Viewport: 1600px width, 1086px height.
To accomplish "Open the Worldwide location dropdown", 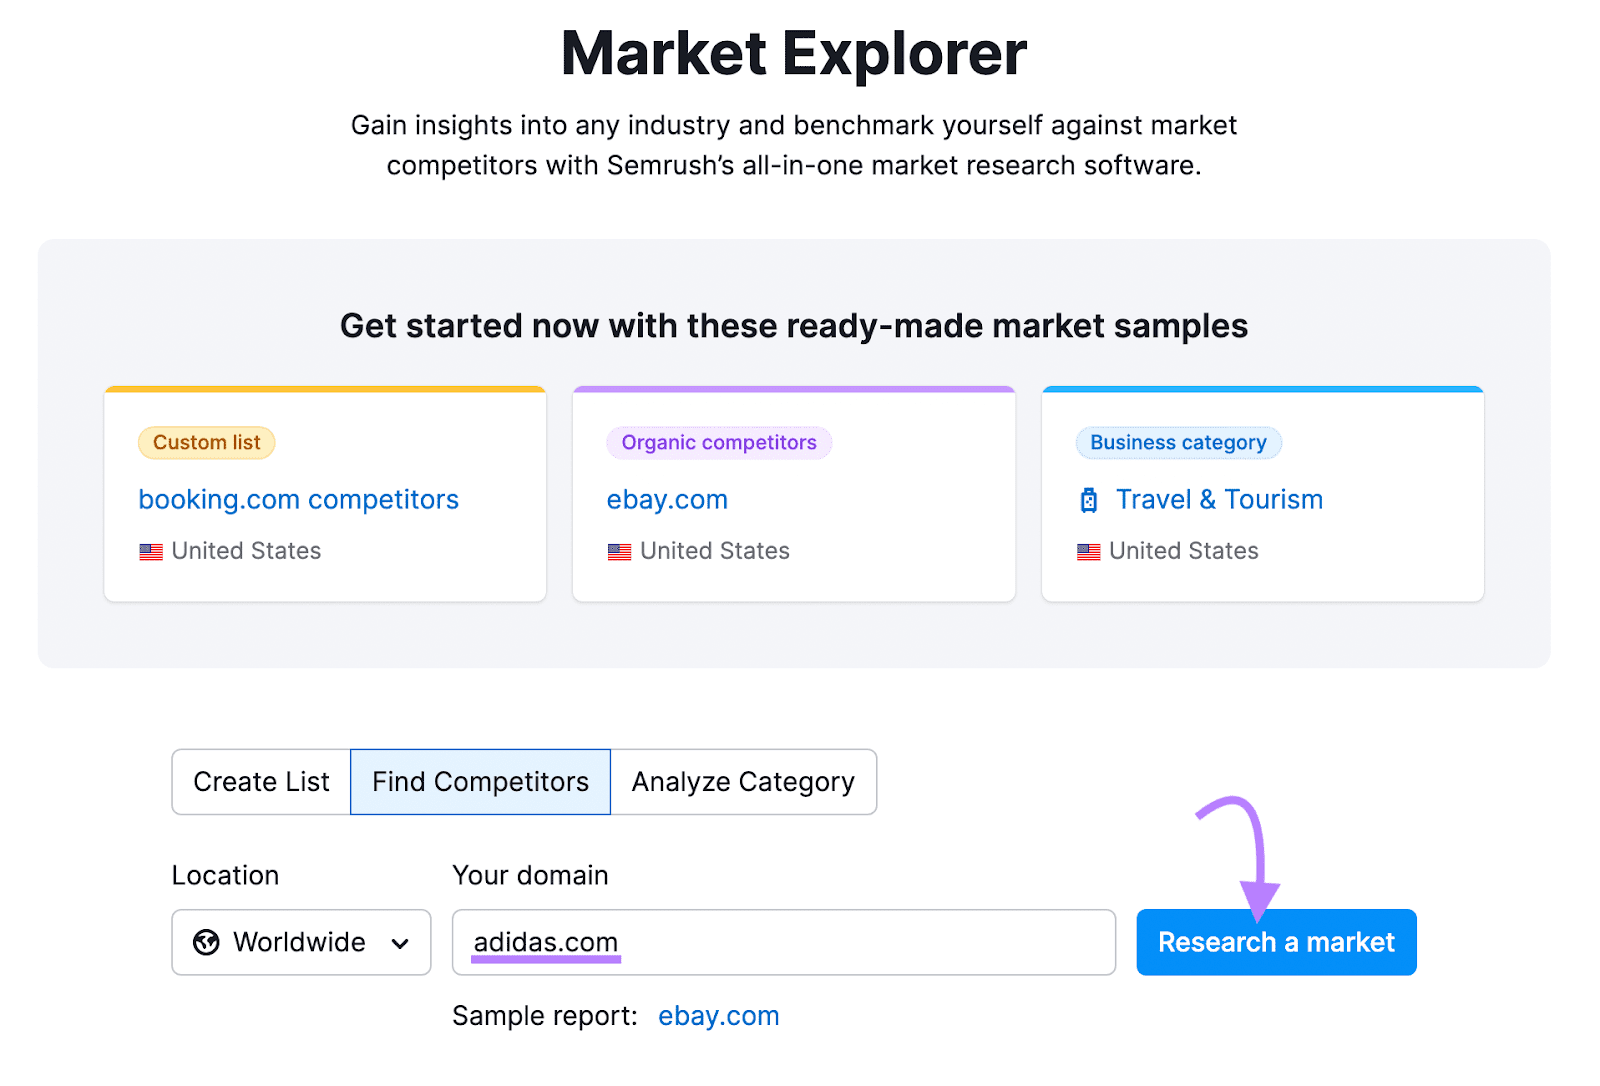I will (x=300, y=942).
